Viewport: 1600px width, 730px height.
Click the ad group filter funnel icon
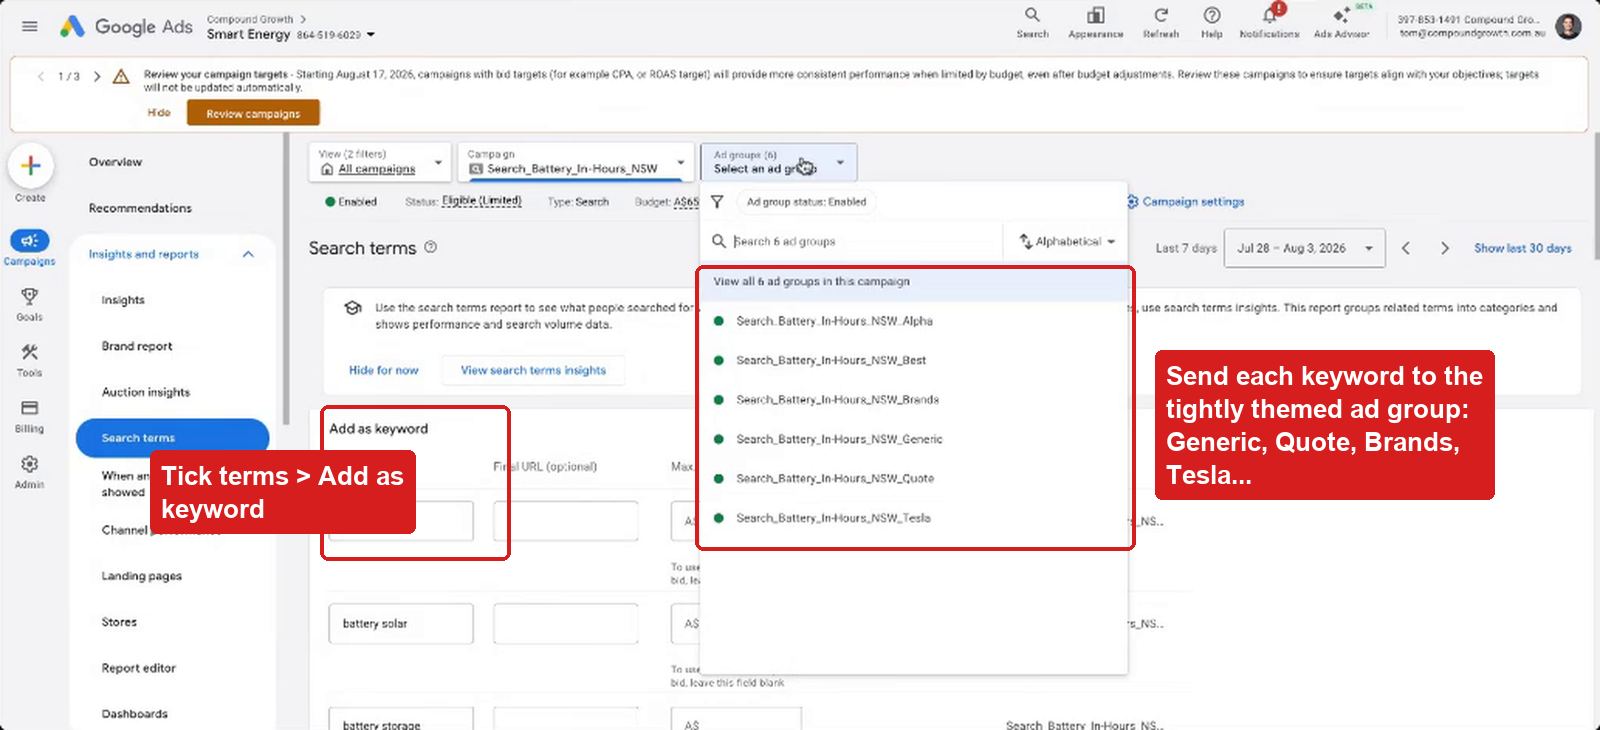(717, 202)
